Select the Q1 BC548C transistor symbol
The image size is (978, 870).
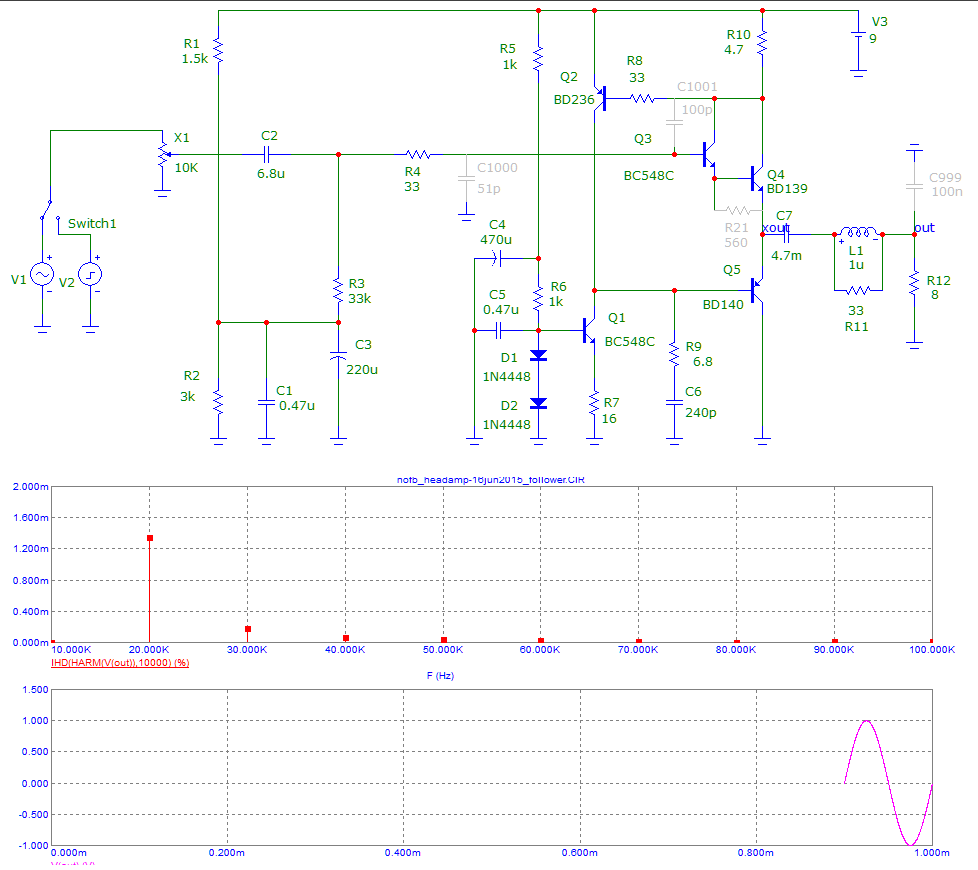[589, 331]
